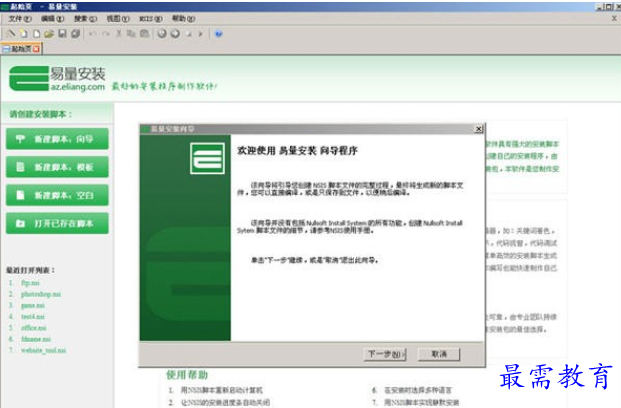Click help item 让NSIS的安装进度条自动关闭
The image size is (621, 408).
225,402
